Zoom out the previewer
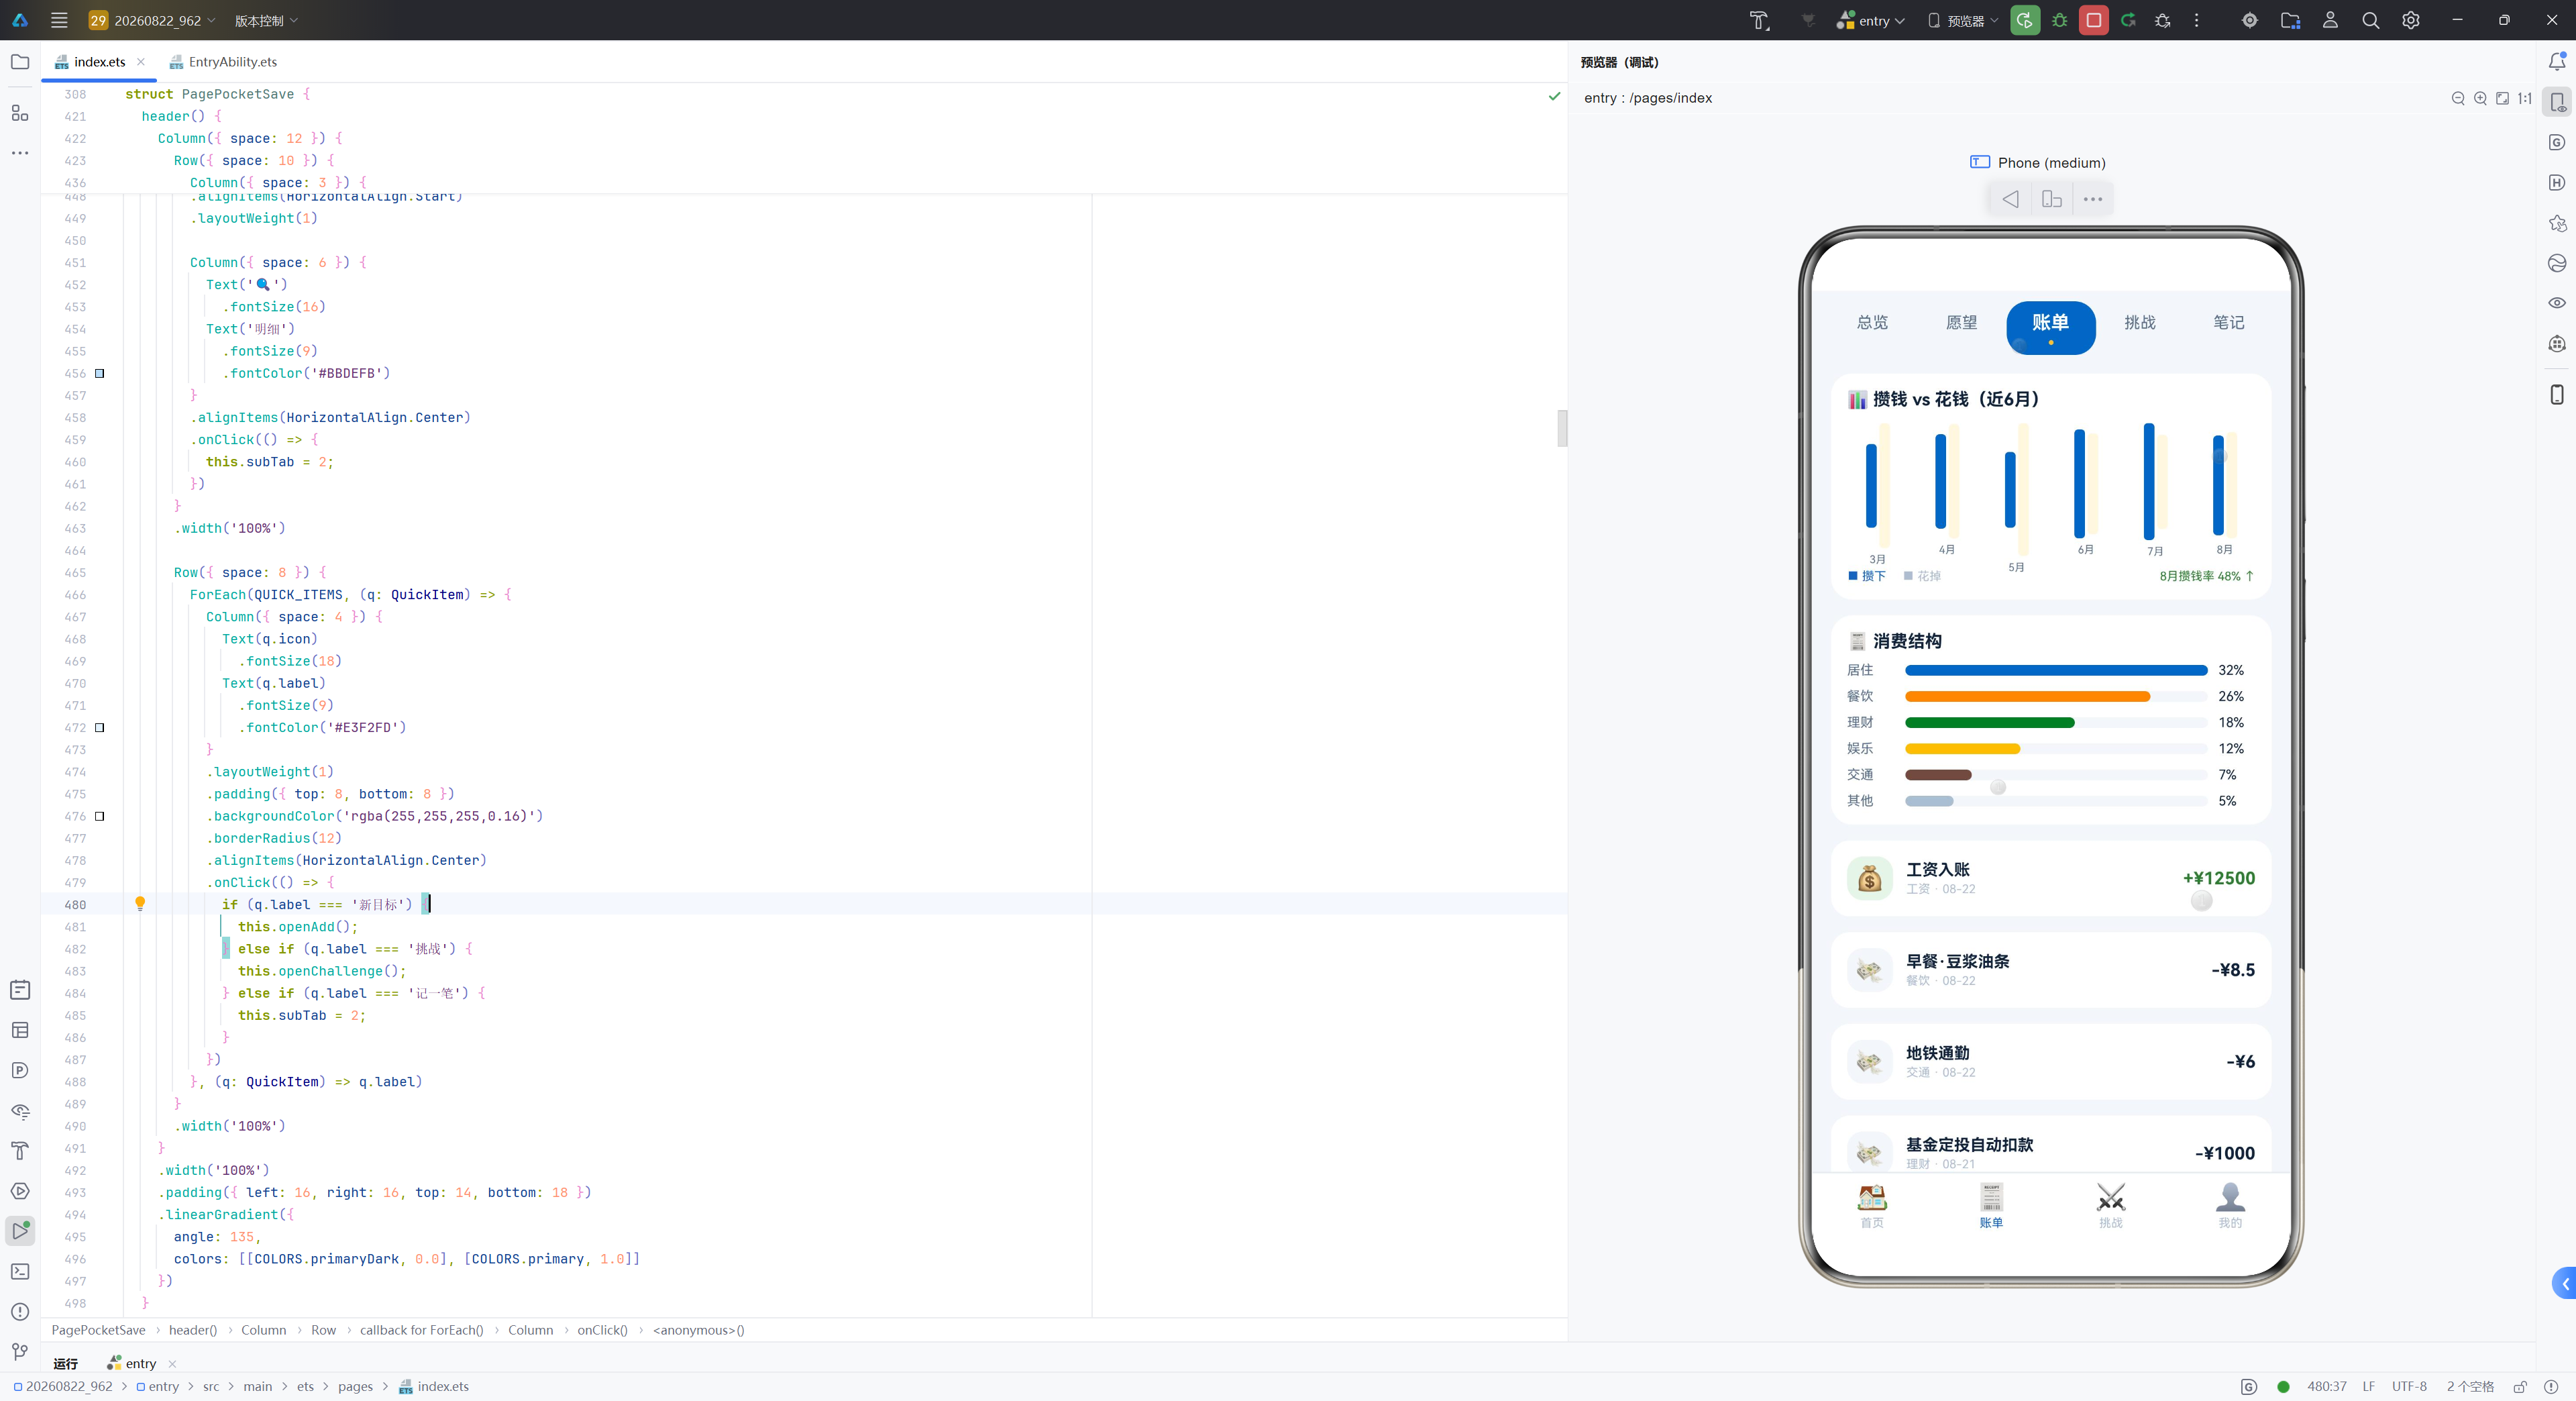Screen dimensions: 2576x1401 [2458, 98]
